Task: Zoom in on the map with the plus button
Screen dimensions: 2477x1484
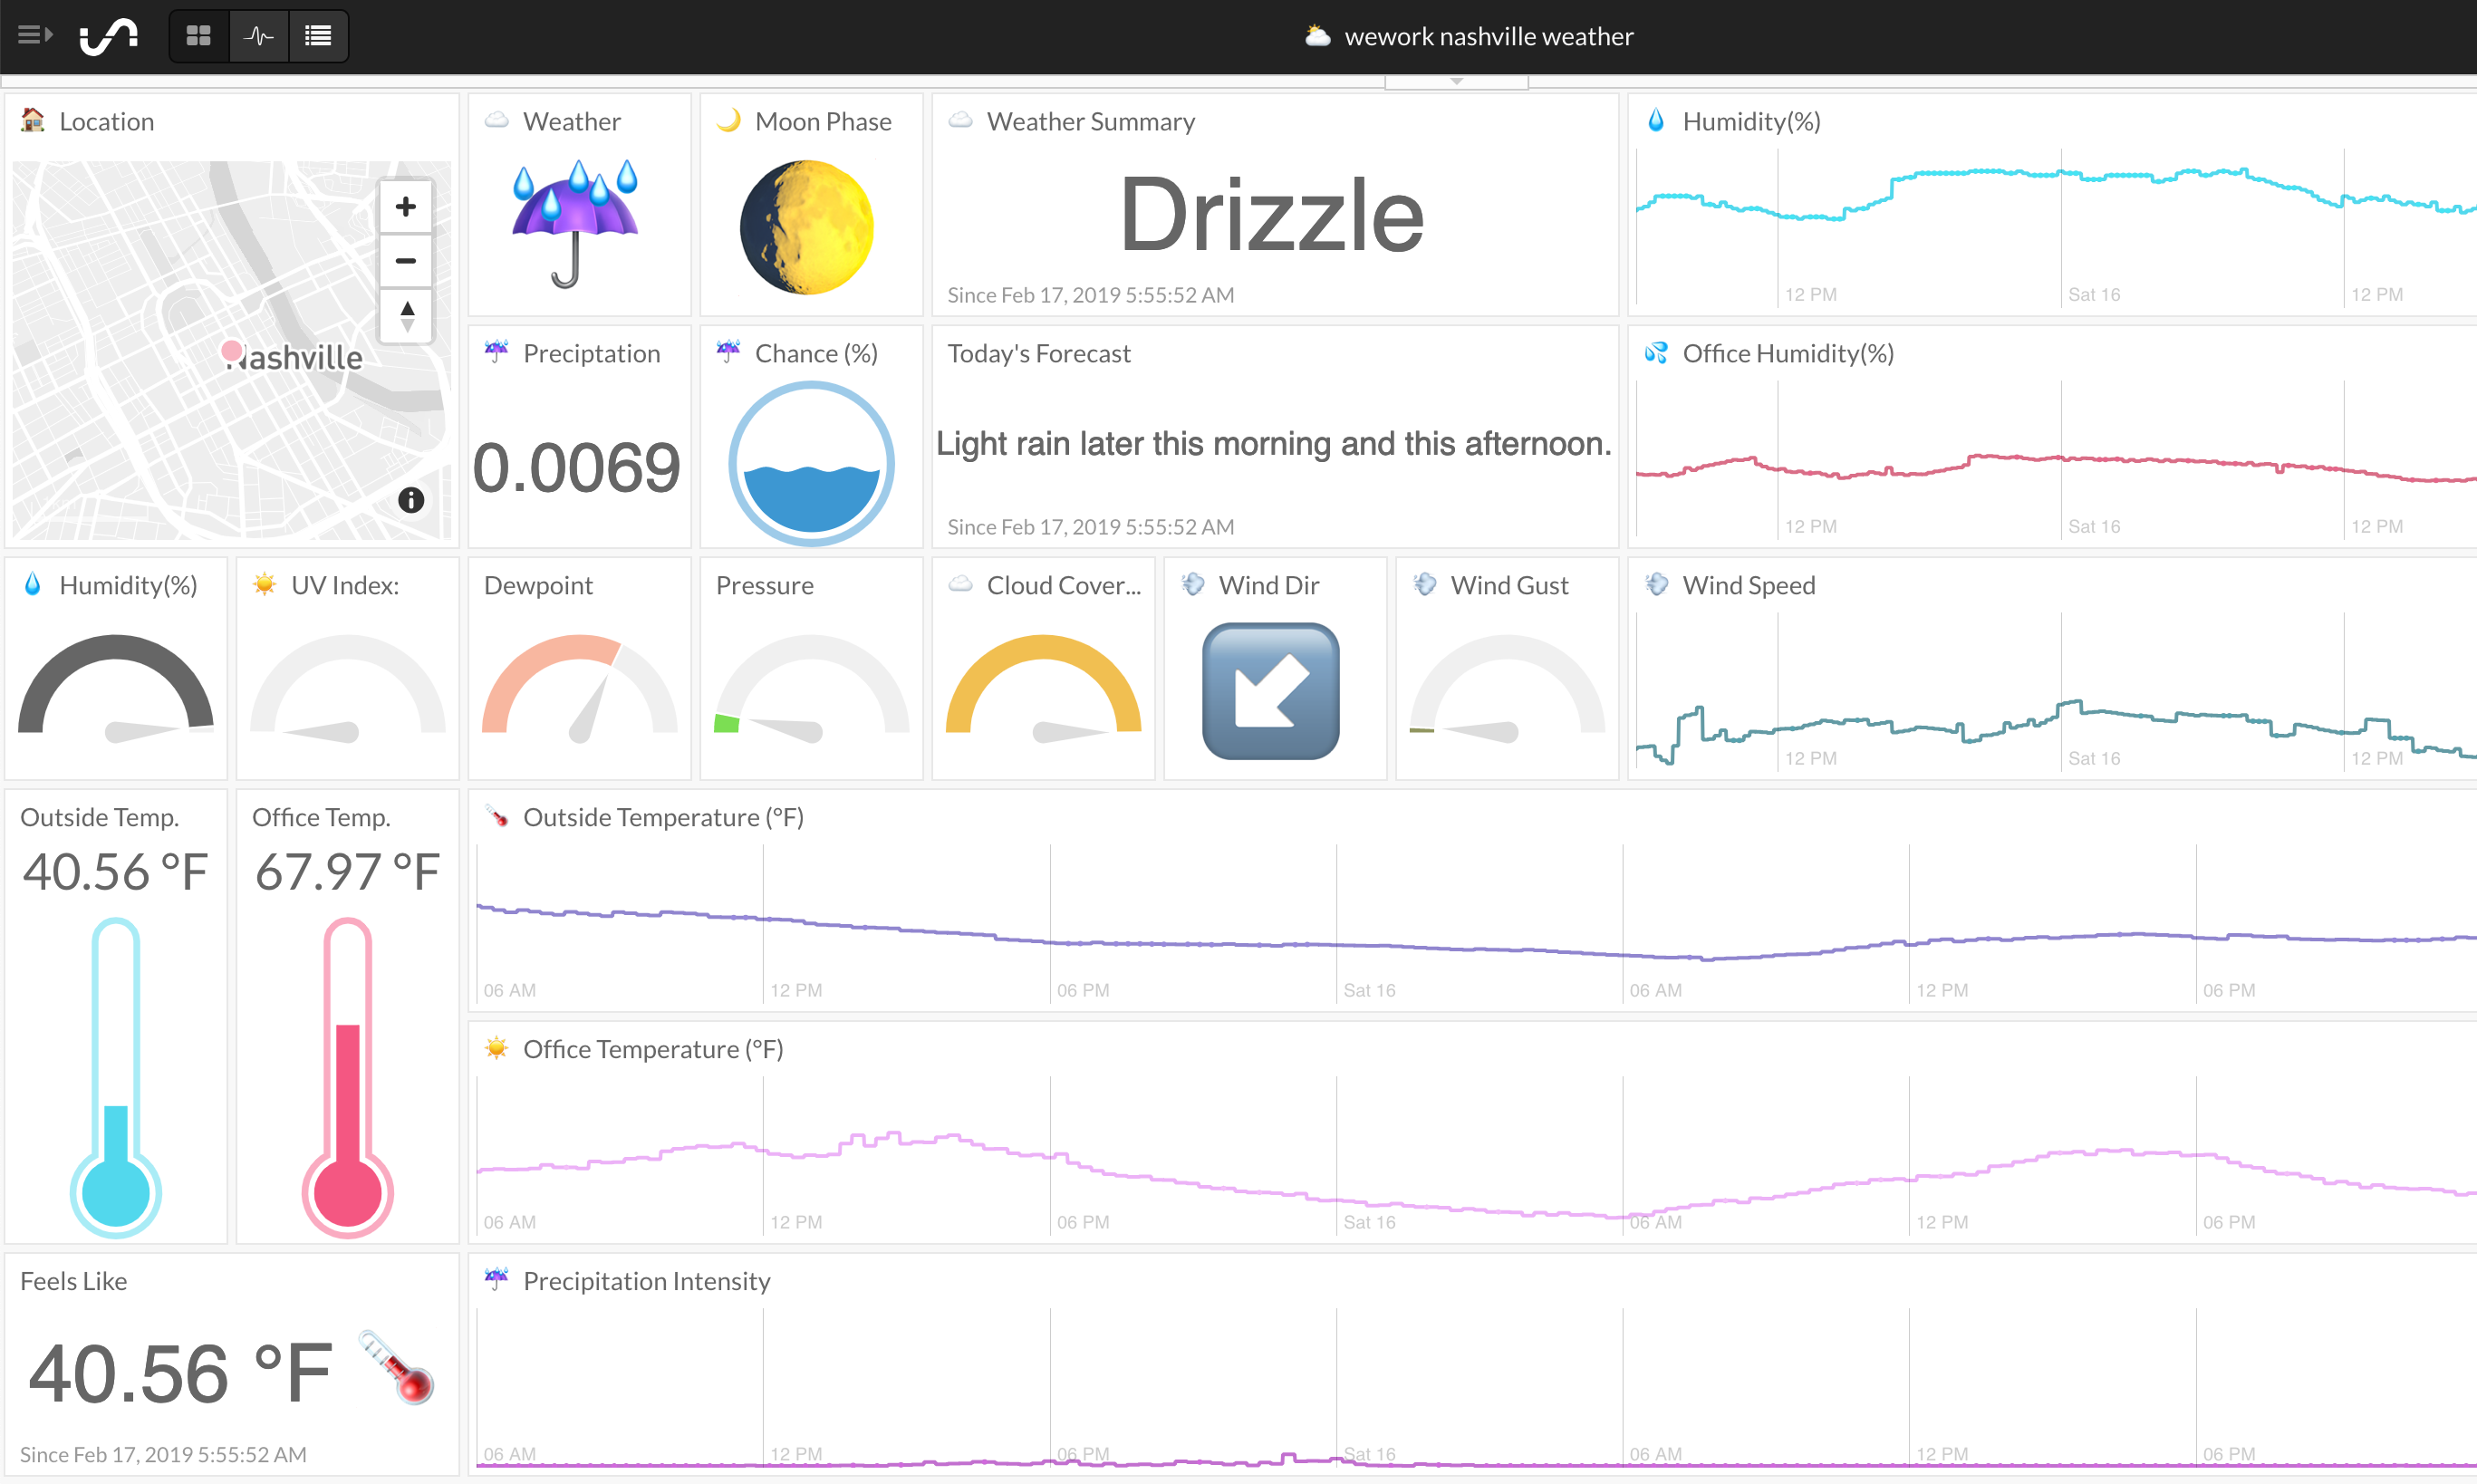Action: click(x=405, y=206)
